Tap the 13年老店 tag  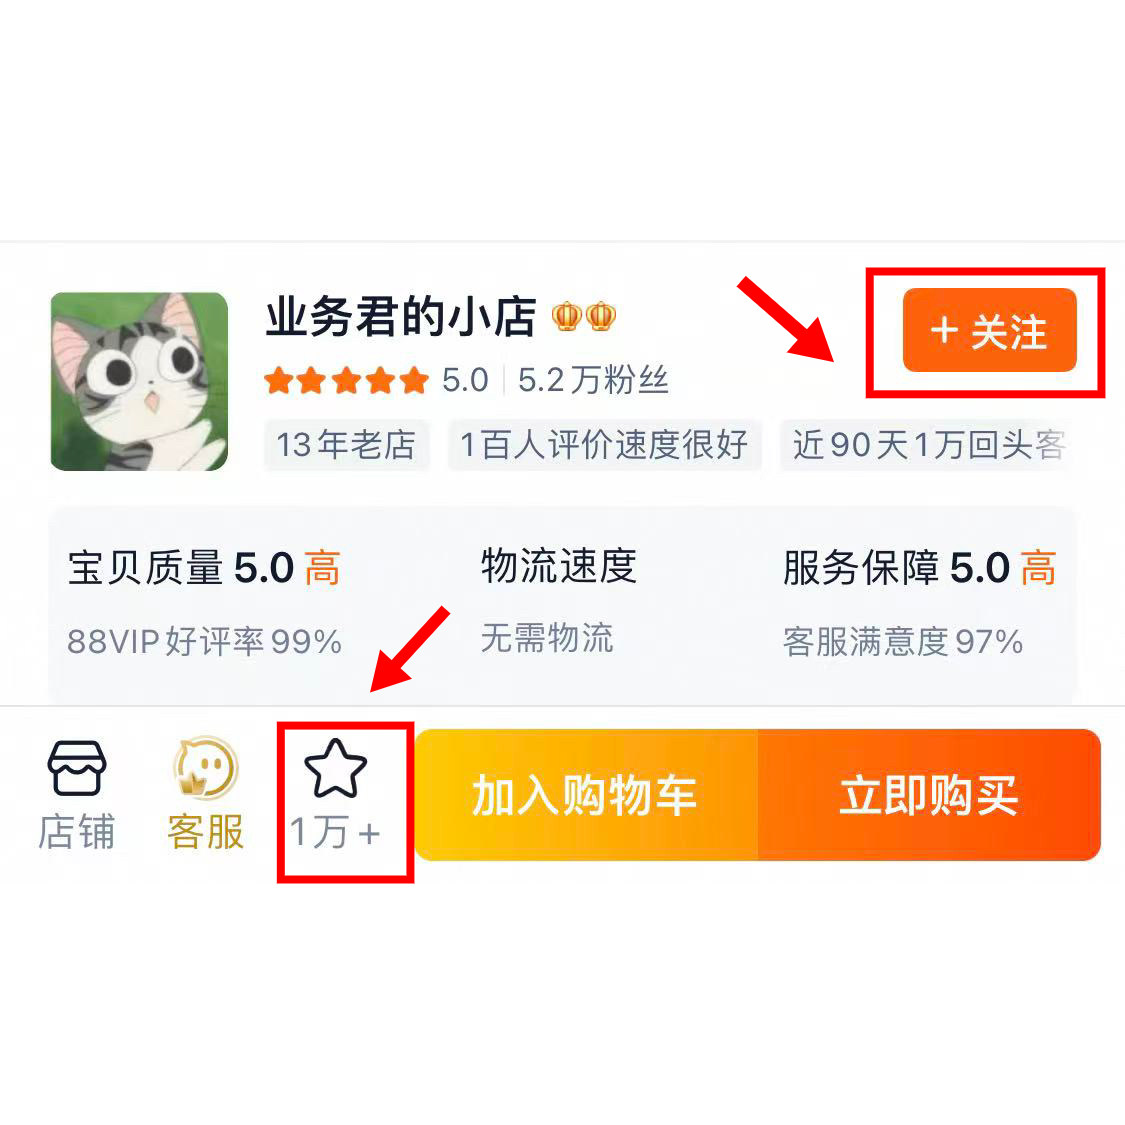pyautogui.click(x=347, y=445)
